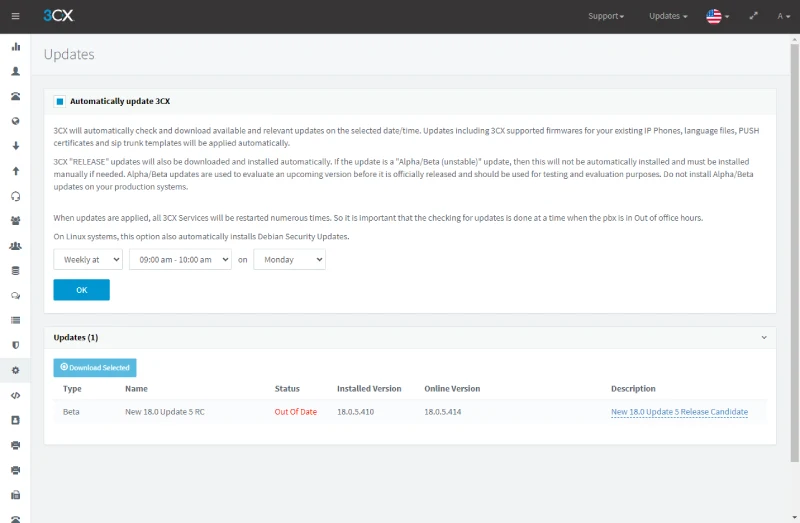The width and height of the screenshot is (800, 523).
Task: Open the 09:00 am - 10:00 am time dropdown
Action: (180, 259)
